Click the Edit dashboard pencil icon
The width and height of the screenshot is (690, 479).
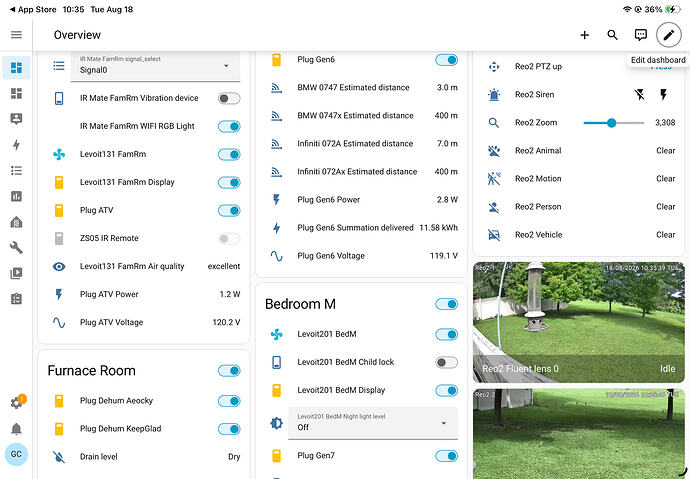click(668, 35)
